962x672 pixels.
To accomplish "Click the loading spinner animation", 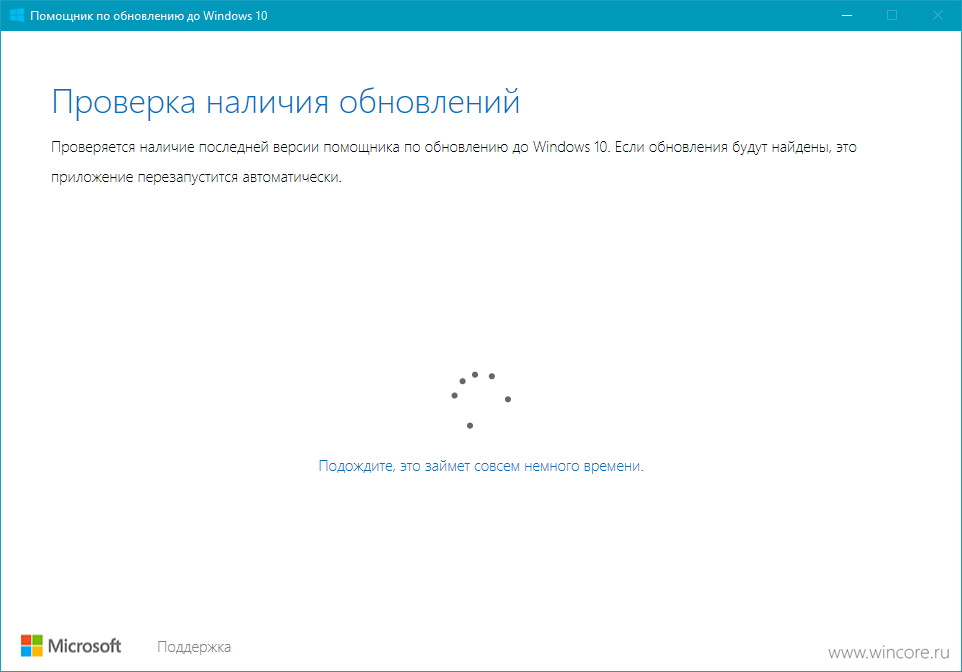I will [481, 400].
